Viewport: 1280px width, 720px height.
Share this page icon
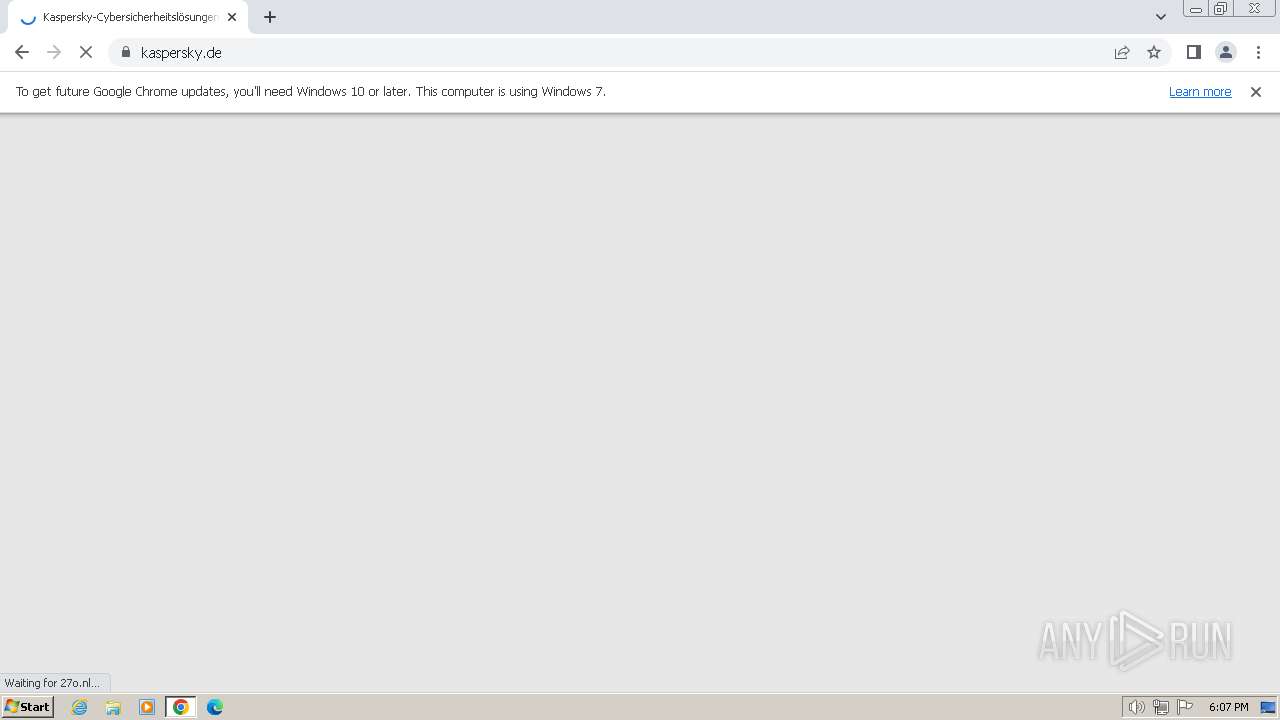(1122, 52)
